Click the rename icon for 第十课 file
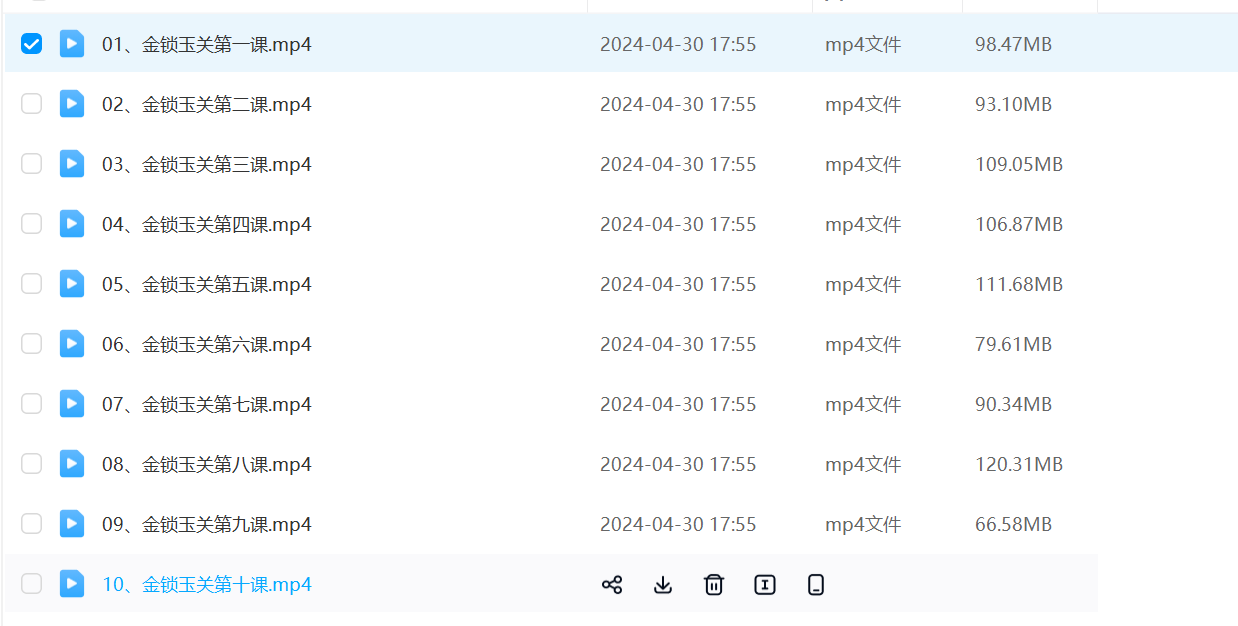The image size is (1238, 626). tap(765, 585)
